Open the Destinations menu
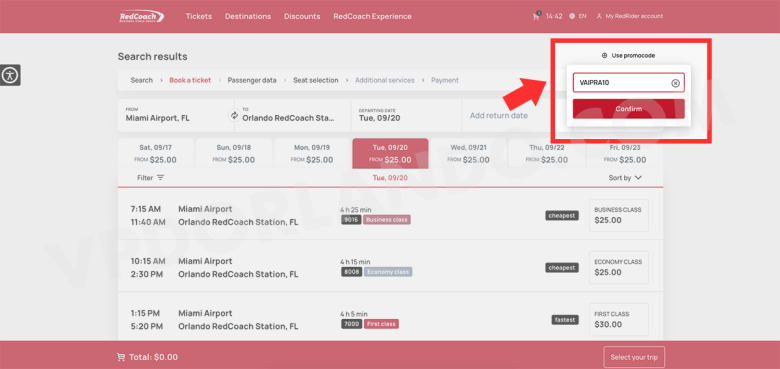 (x=248, y=16)
